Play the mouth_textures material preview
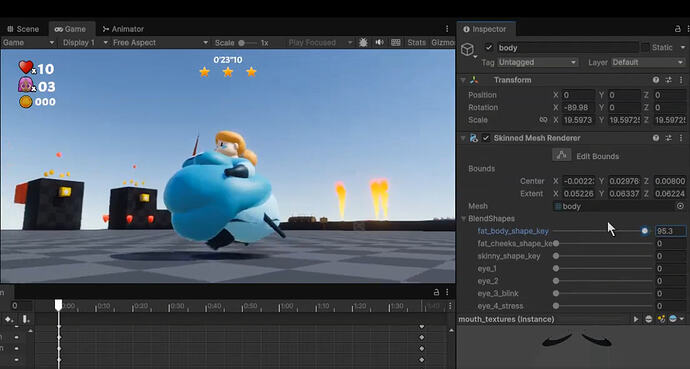690x369 pixels. coord(636,319)
